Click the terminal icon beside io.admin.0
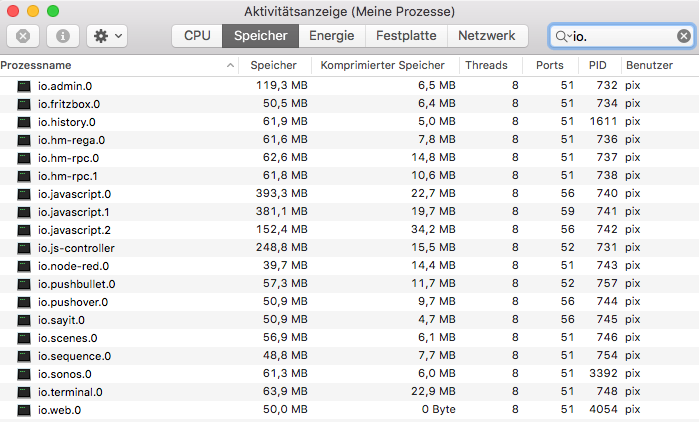The image size is (699, 422). click(25, 86)
